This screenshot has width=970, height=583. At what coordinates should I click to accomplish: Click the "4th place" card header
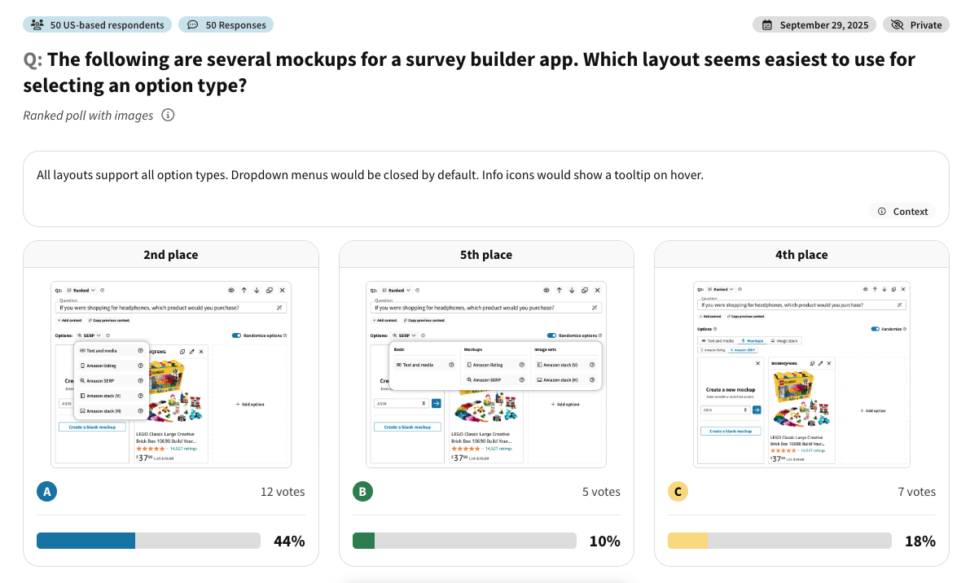802,254
